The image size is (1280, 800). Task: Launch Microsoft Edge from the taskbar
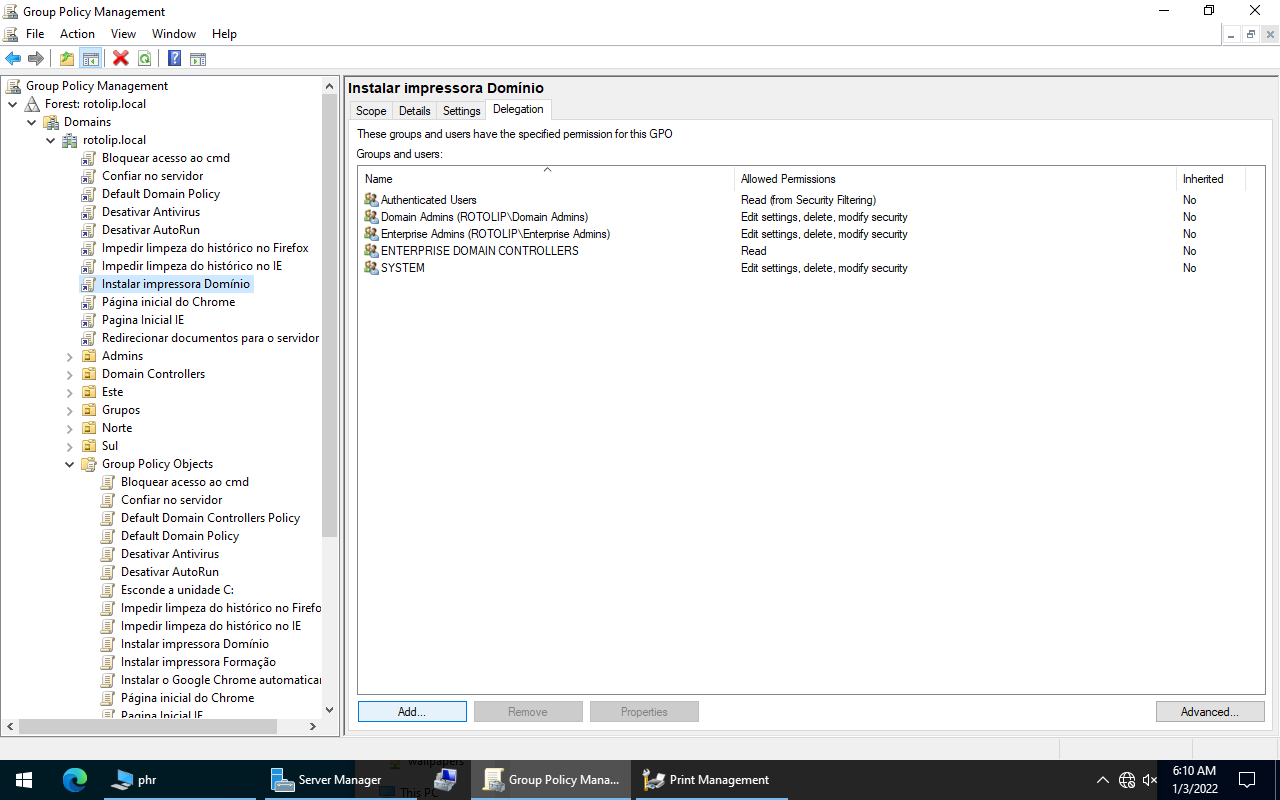[75, 780]
